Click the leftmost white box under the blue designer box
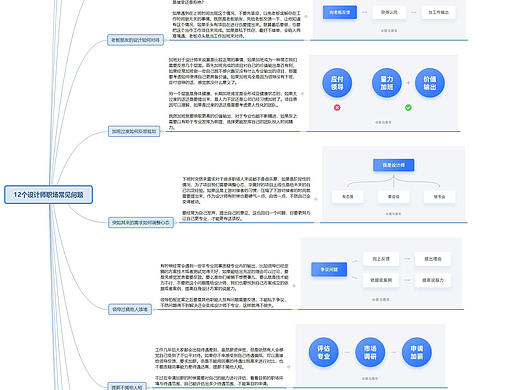This screenshot has height=390, width=520. coord(348,197)
